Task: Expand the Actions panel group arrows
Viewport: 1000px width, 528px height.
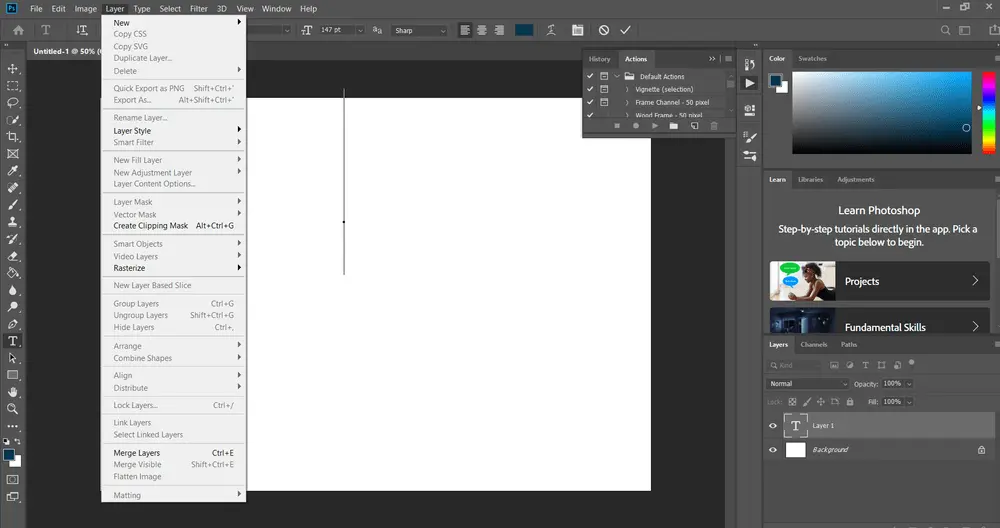Action: coord(712,59)
